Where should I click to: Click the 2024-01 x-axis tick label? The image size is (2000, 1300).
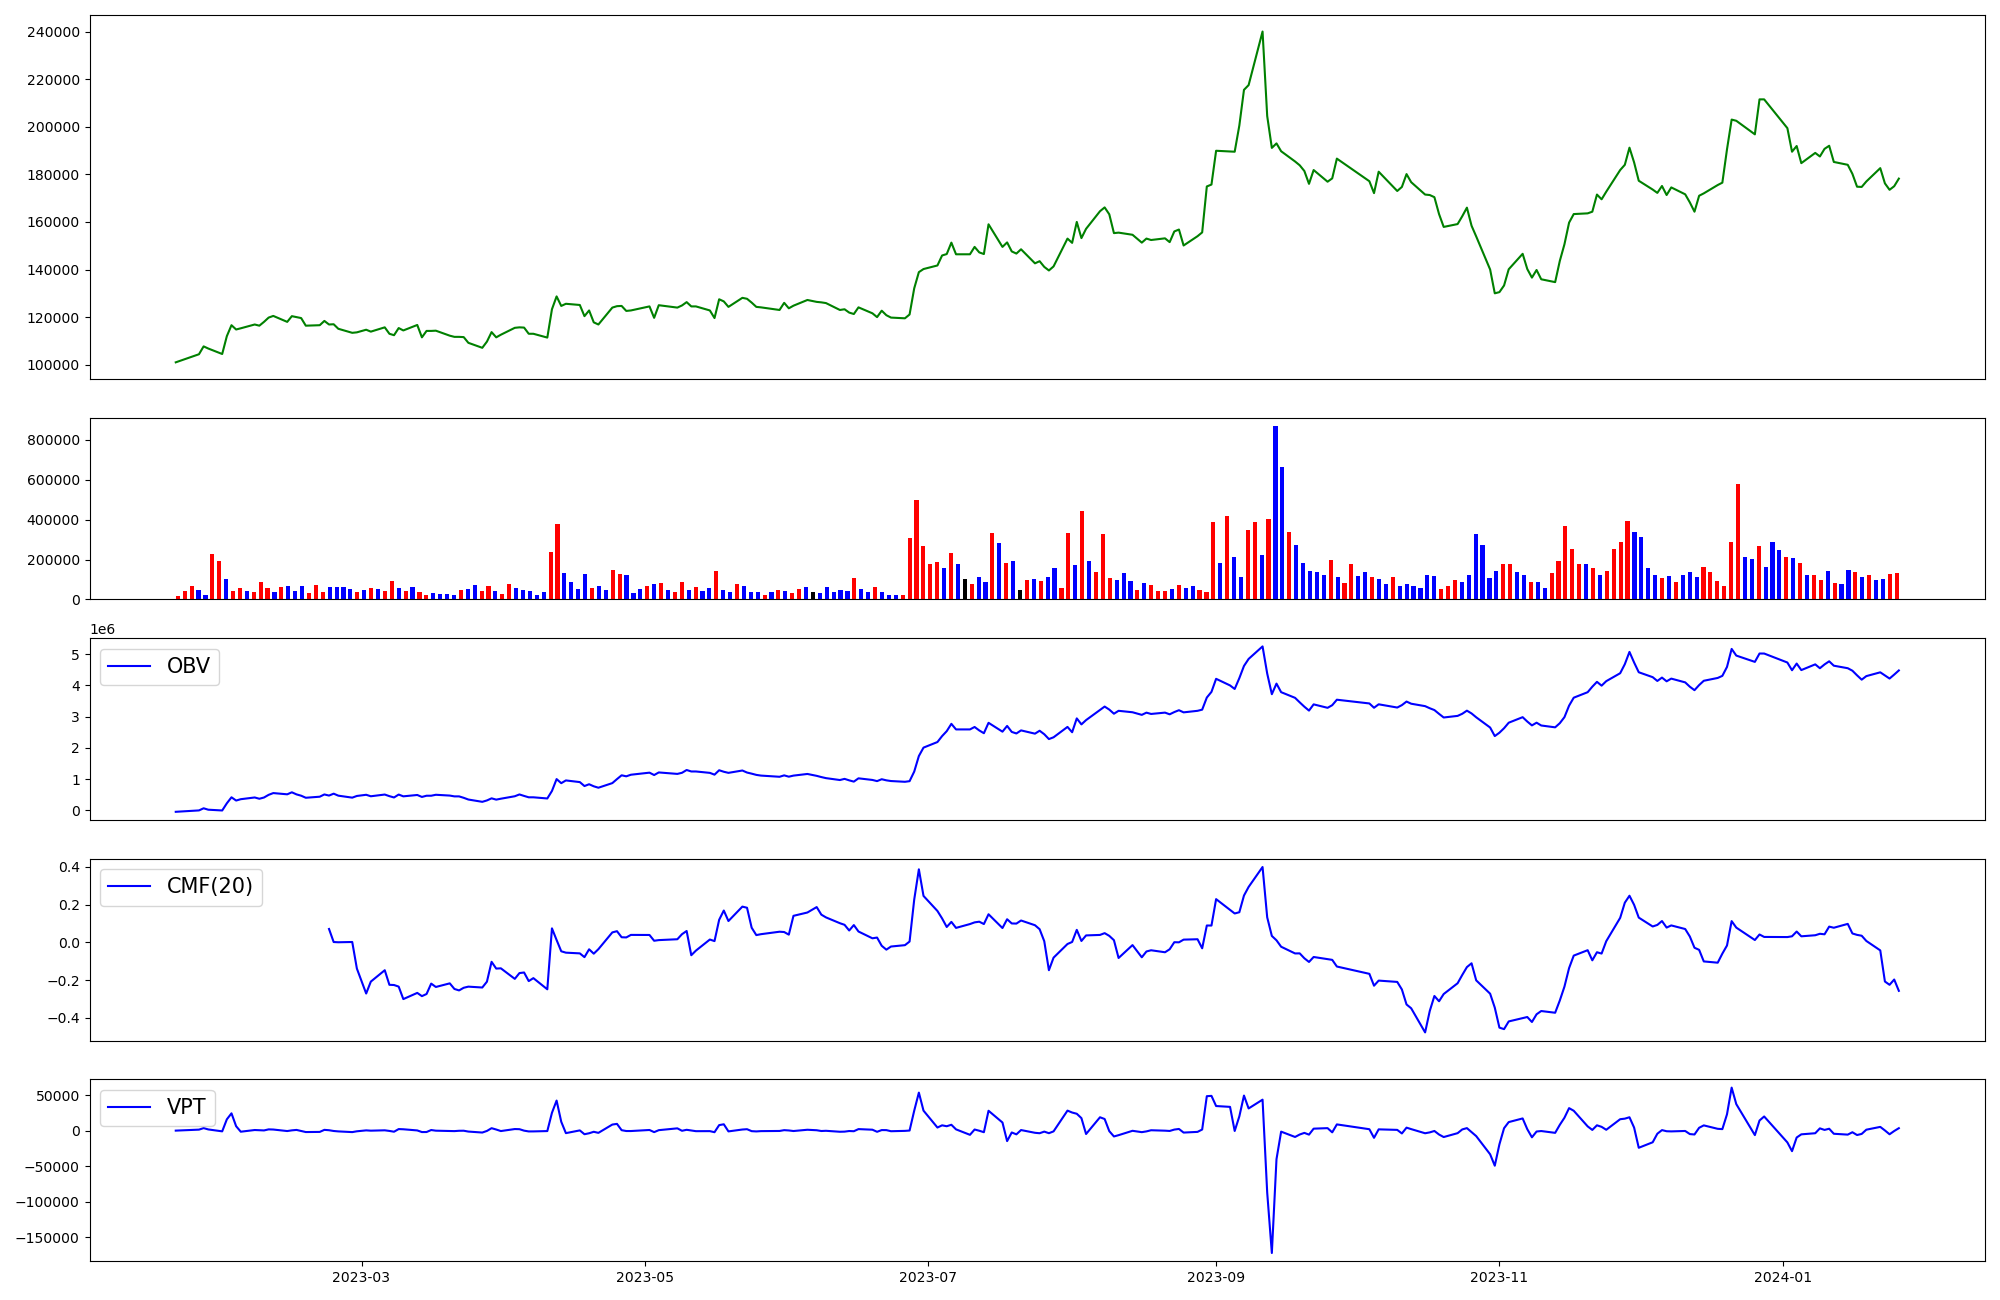point(1784,1277)
